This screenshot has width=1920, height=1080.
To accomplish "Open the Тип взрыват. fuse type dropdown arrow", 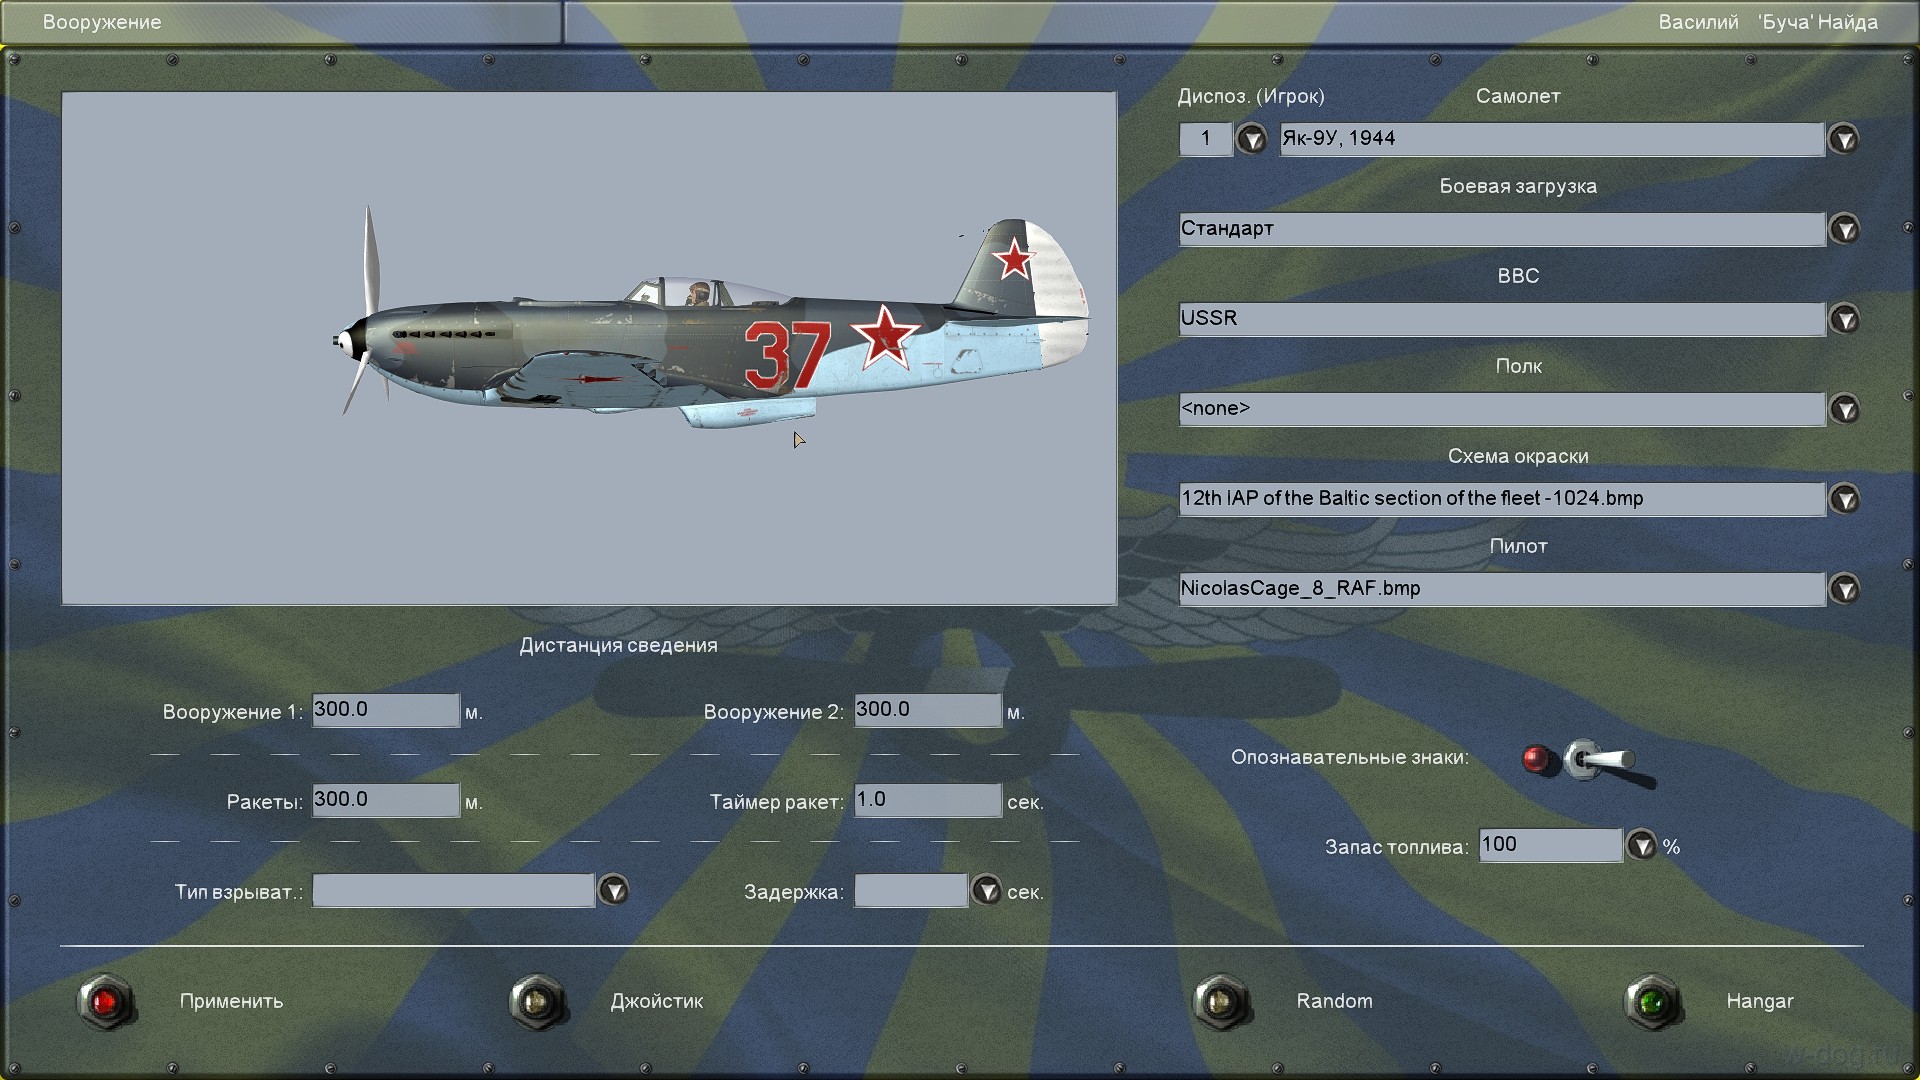I will point(613,890).
